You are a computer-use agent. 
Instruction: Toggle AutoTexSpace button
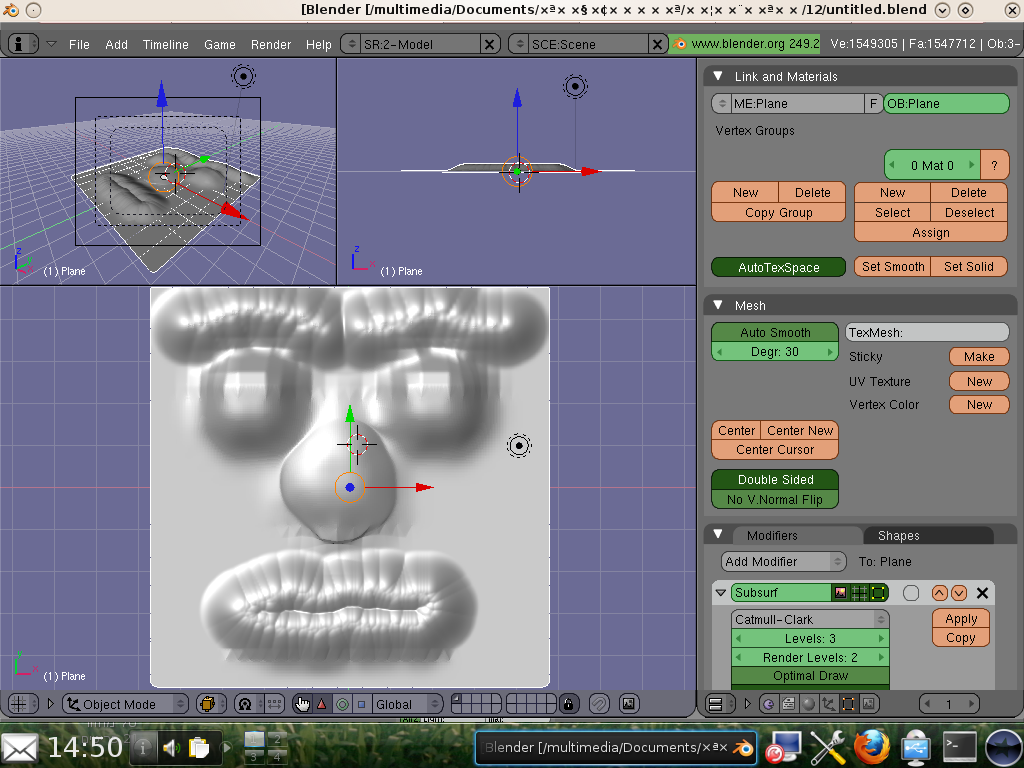coord(778,267)
